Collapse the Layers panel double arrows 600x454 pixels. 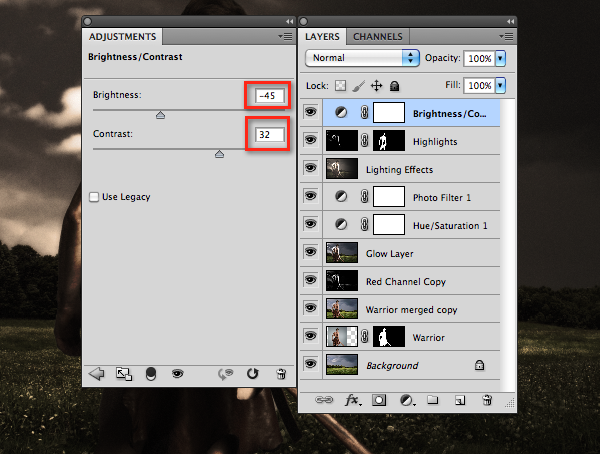click(510, 21)
